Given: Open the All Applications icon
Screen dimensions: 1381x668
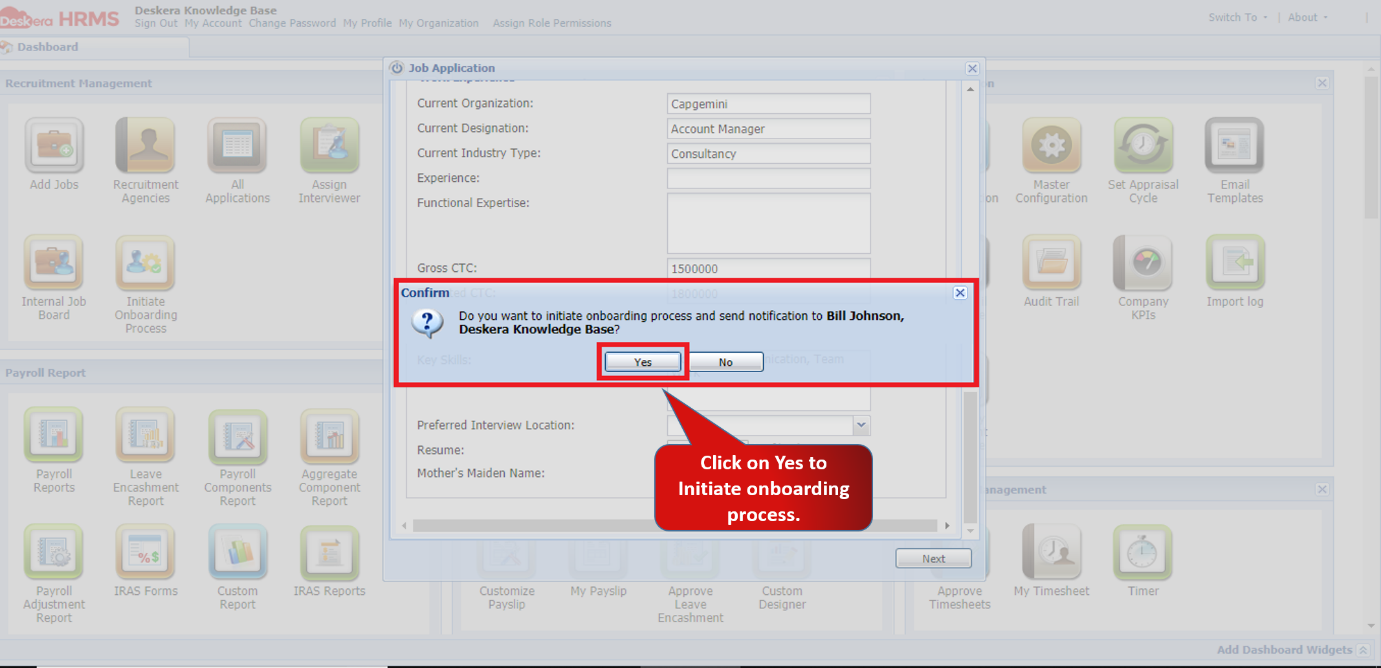Looking at the screenshot, I should (x=237, y=146).
